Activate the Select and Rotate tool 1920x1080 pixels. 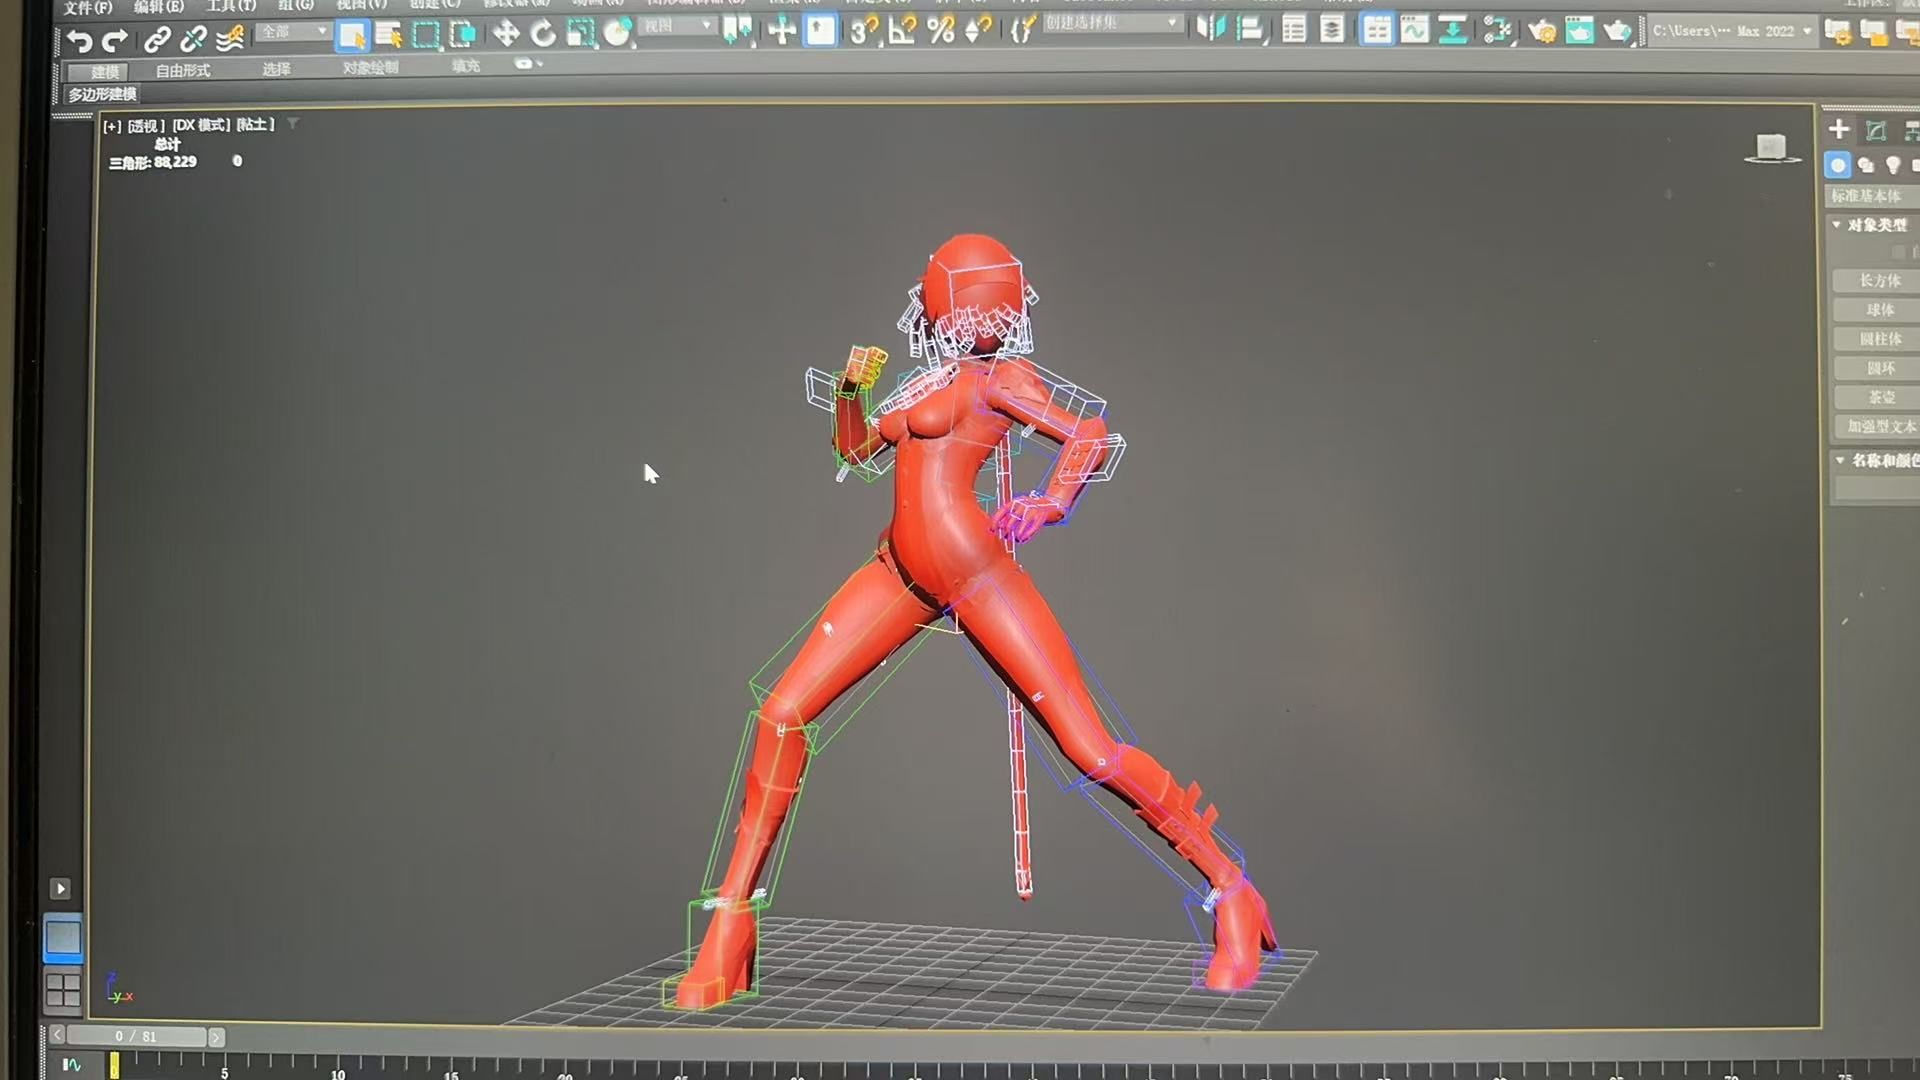(x=543, y=34)
